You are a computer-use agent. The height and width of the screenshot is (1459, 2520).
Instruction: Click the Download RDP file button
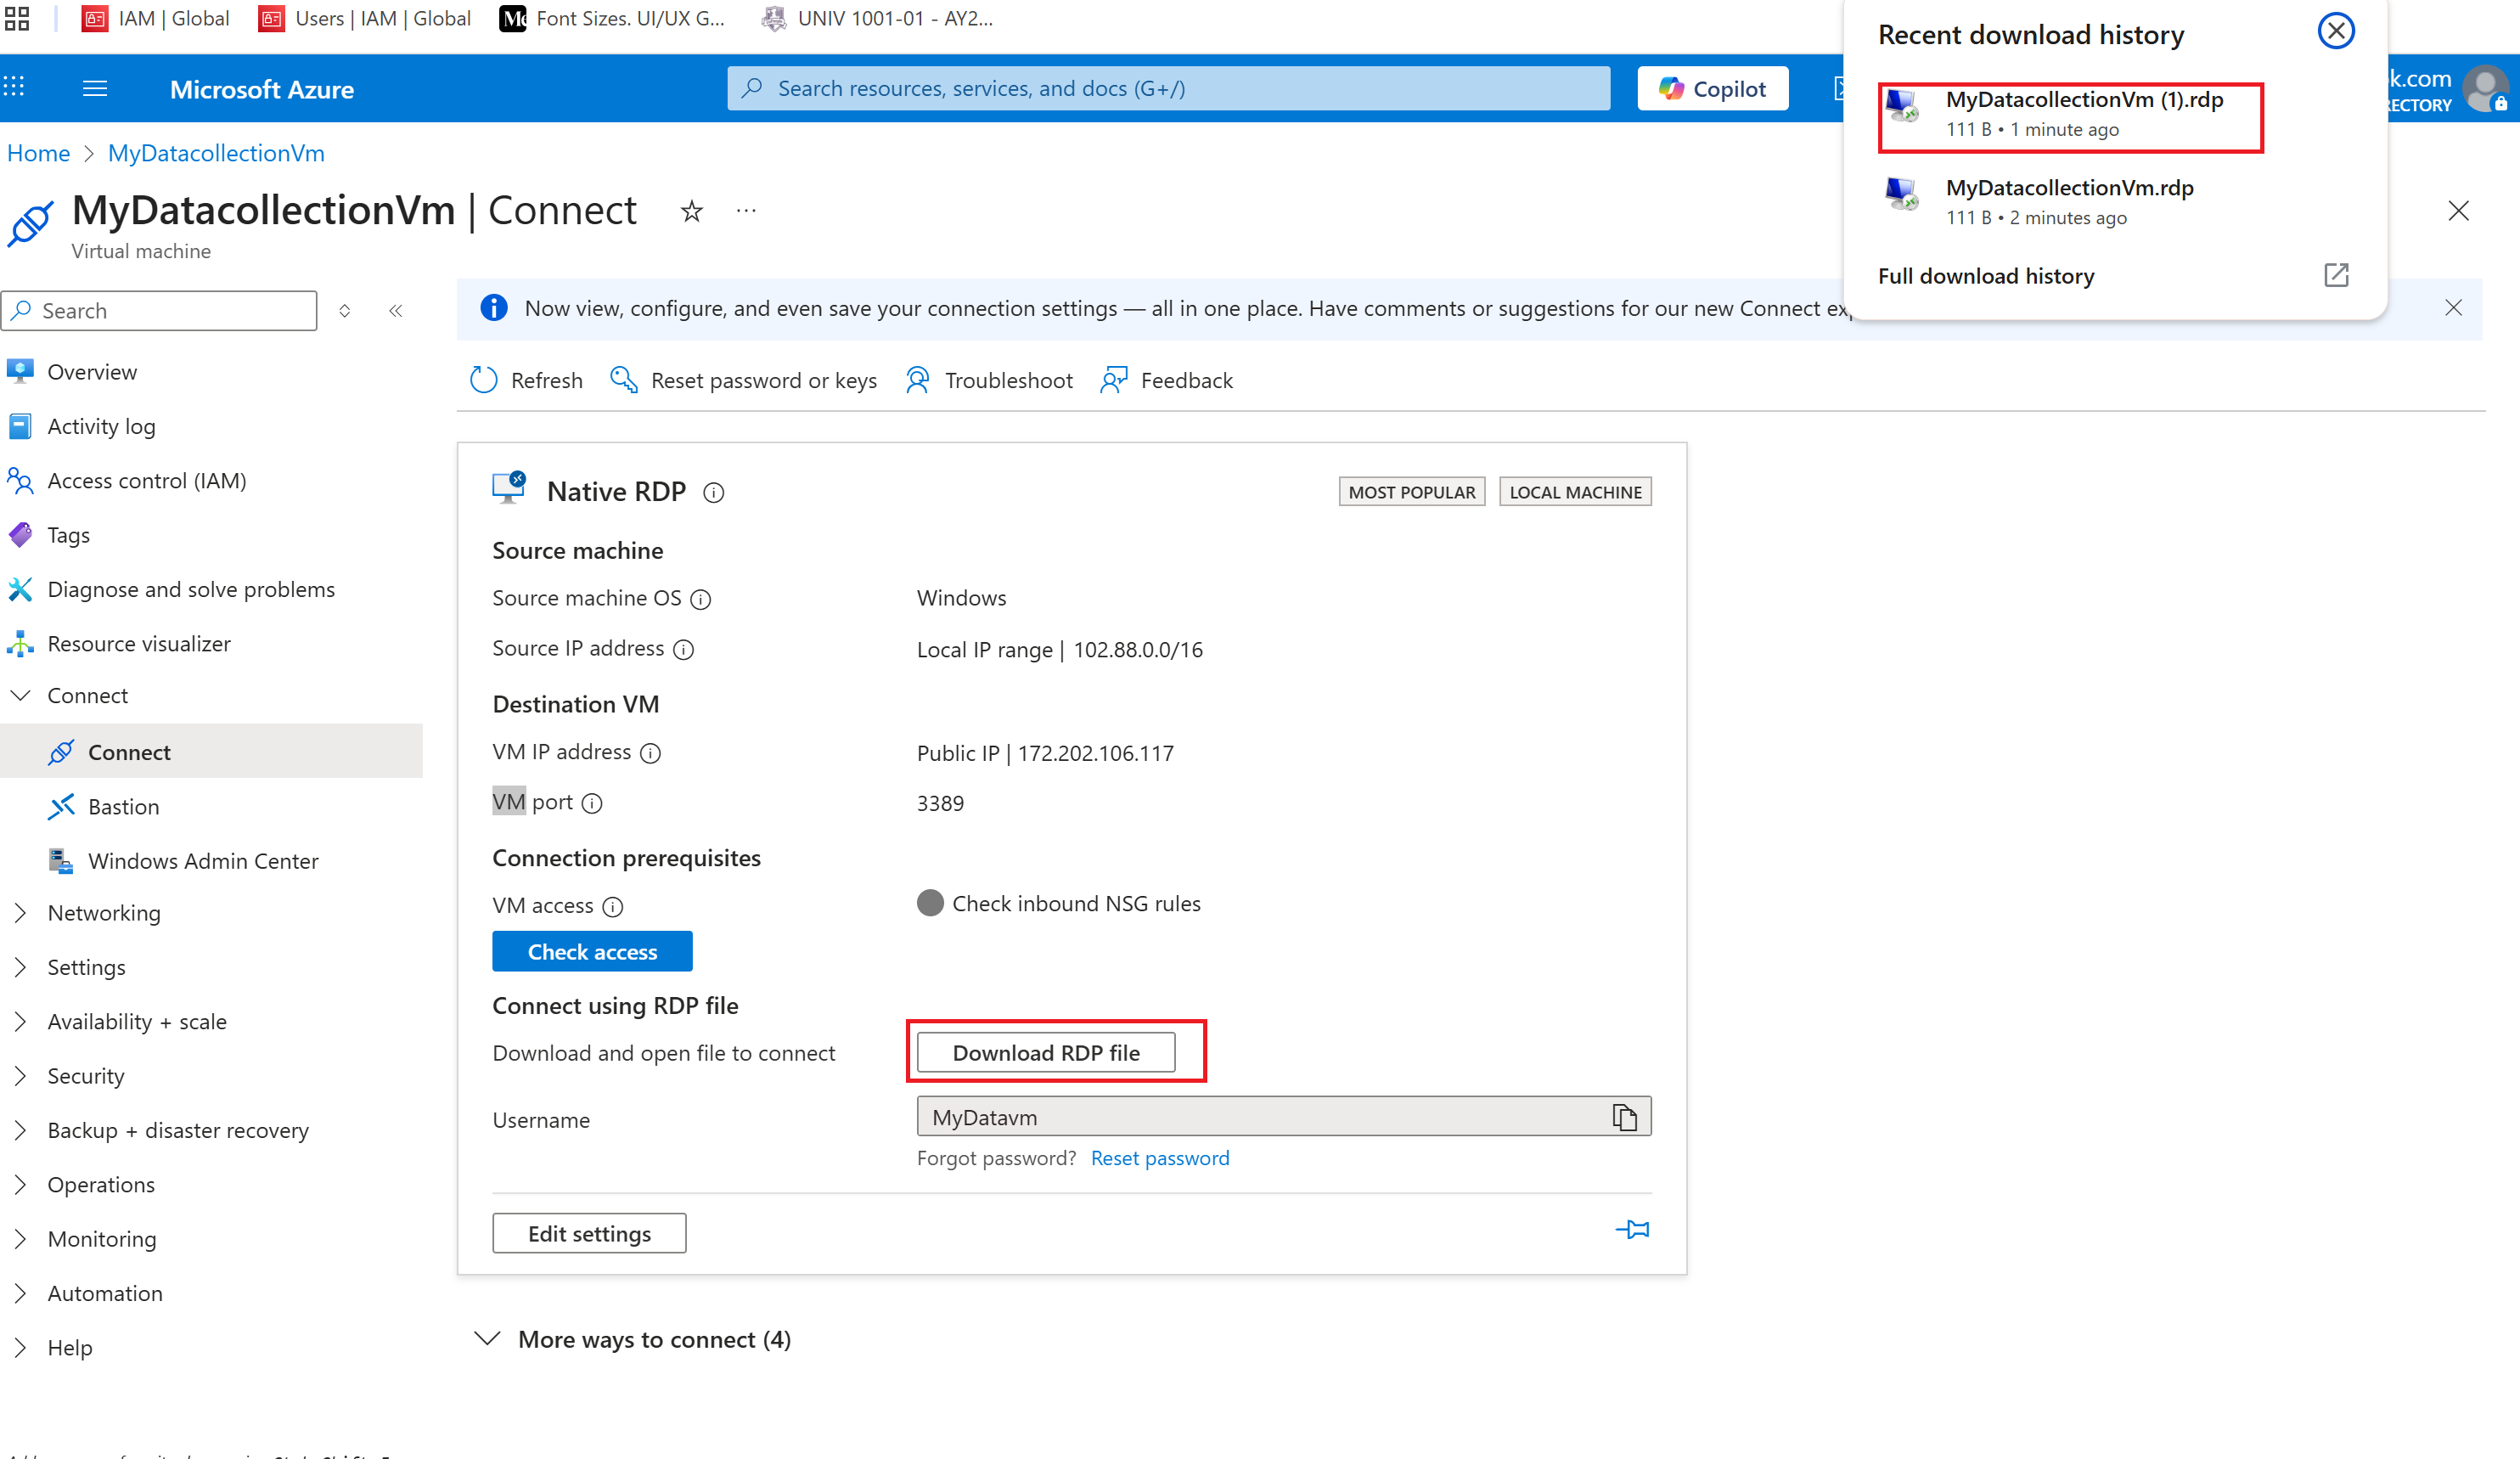click(x=1045, y=1052)
